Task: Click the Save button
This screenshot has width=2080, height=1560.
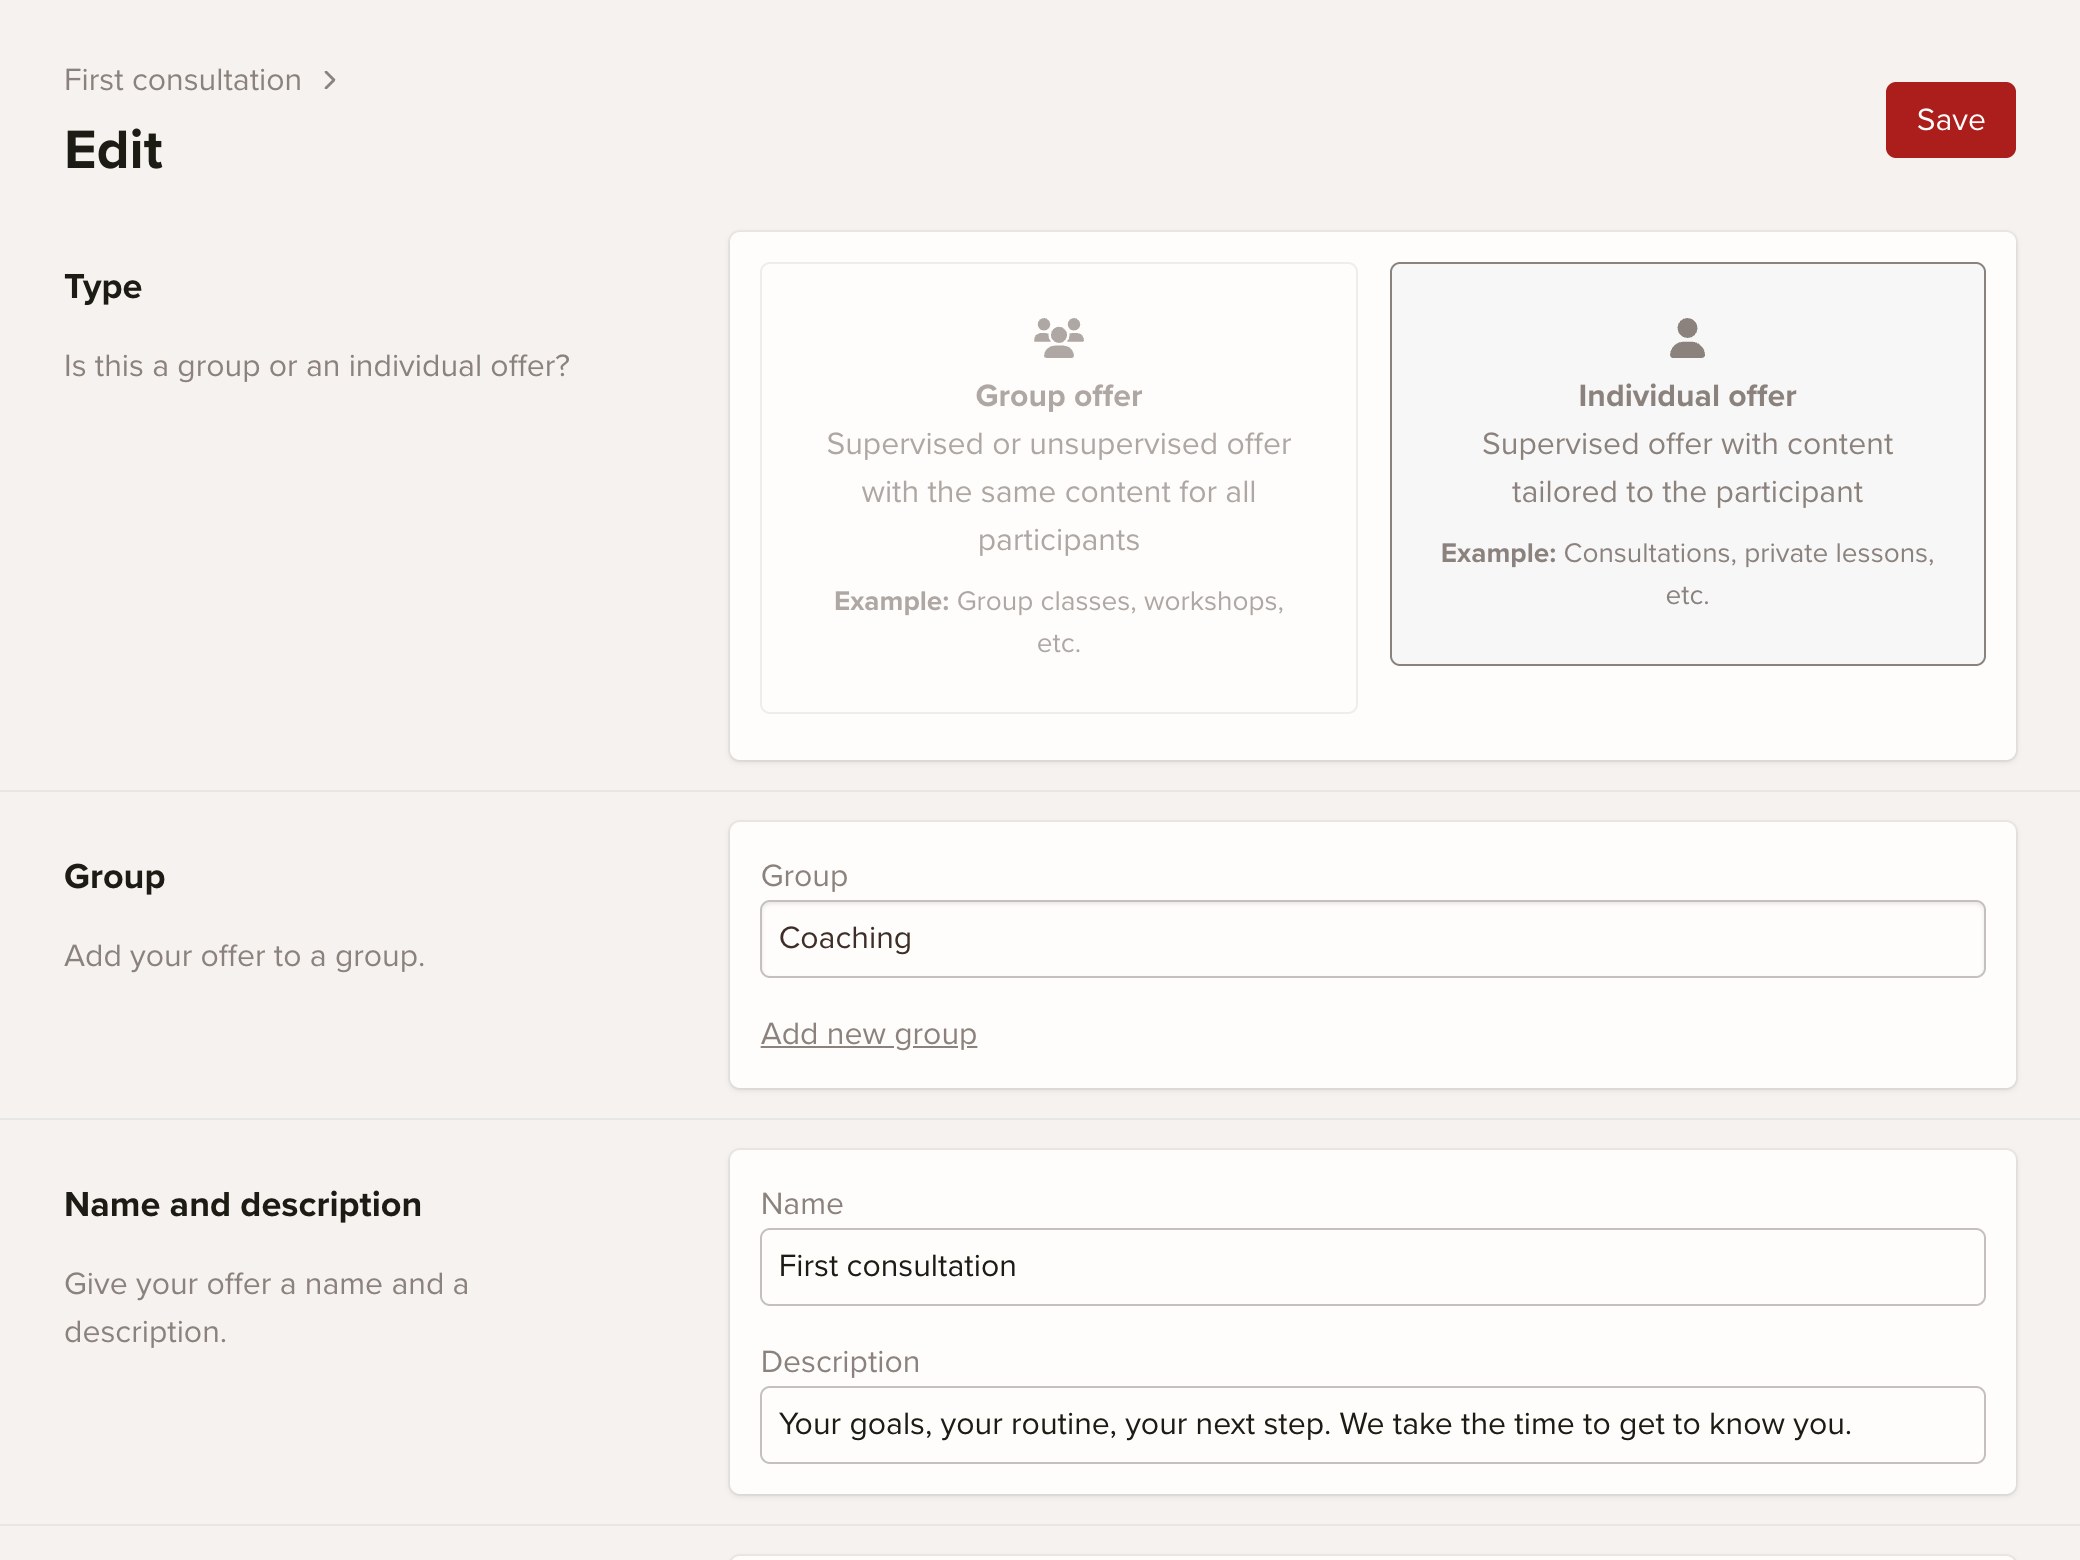Action: tap(1950, 120)
